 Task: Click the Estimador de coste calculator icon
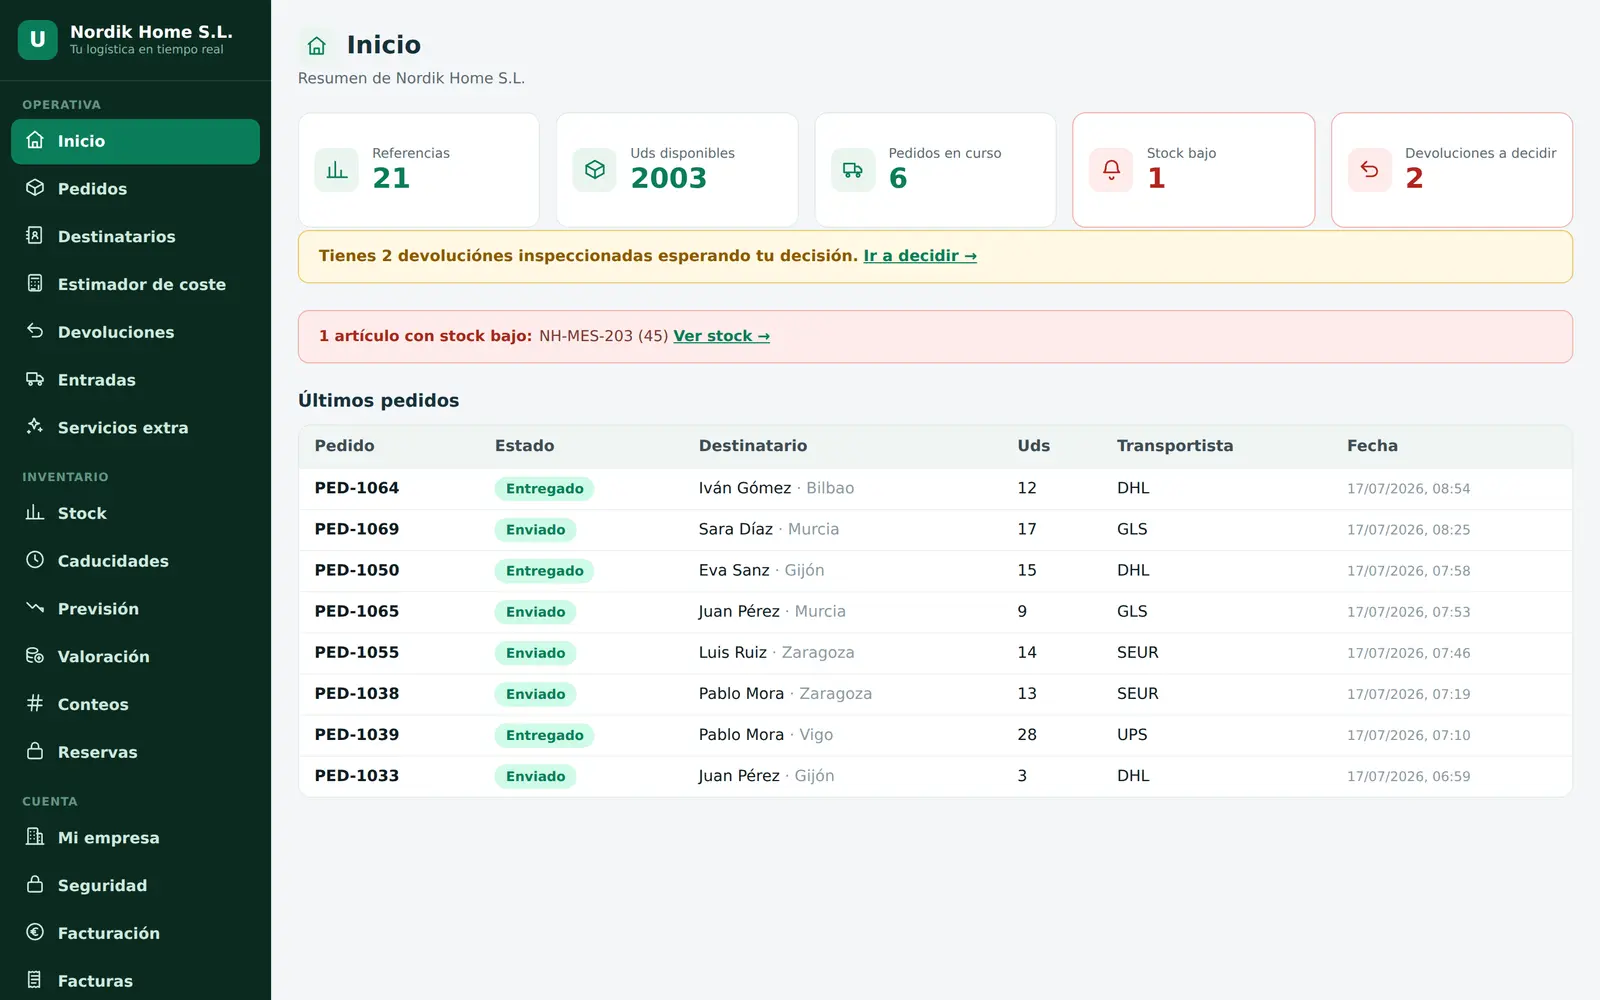35,284
